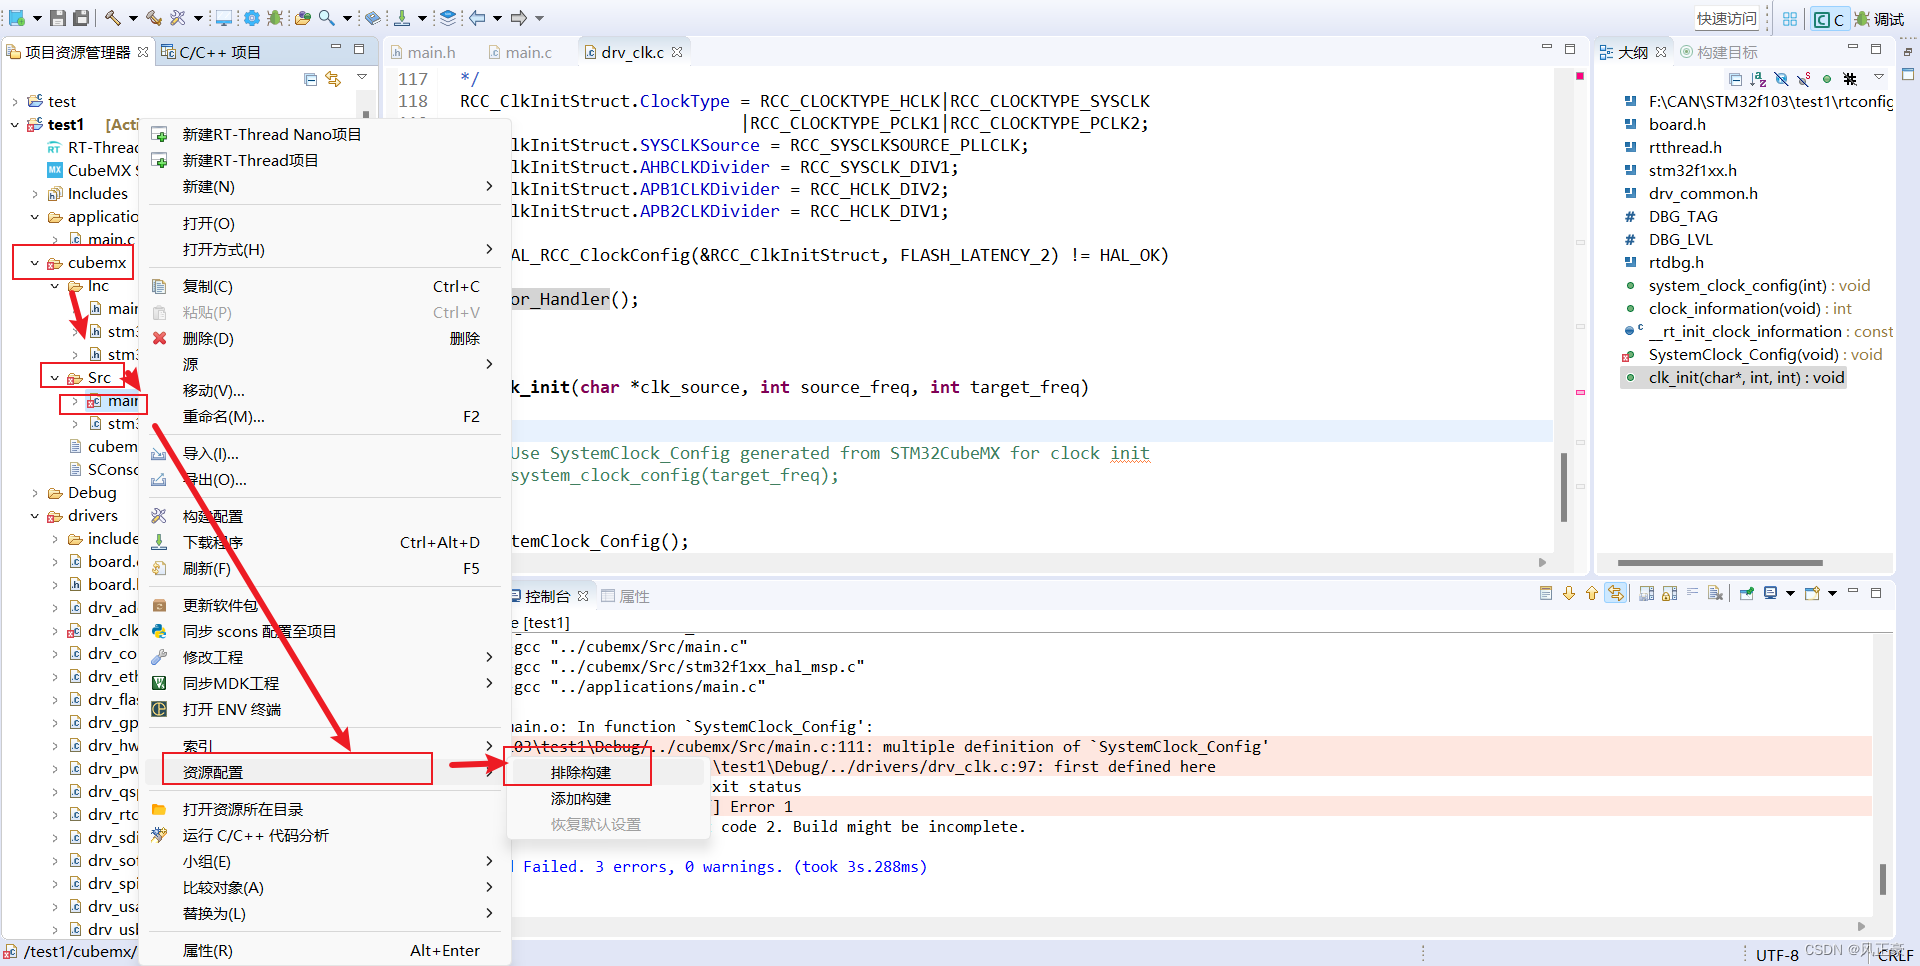Click editor vertical scrollbar thumb
This screenshot has height=966, width=1920.
coord(1563,487)
